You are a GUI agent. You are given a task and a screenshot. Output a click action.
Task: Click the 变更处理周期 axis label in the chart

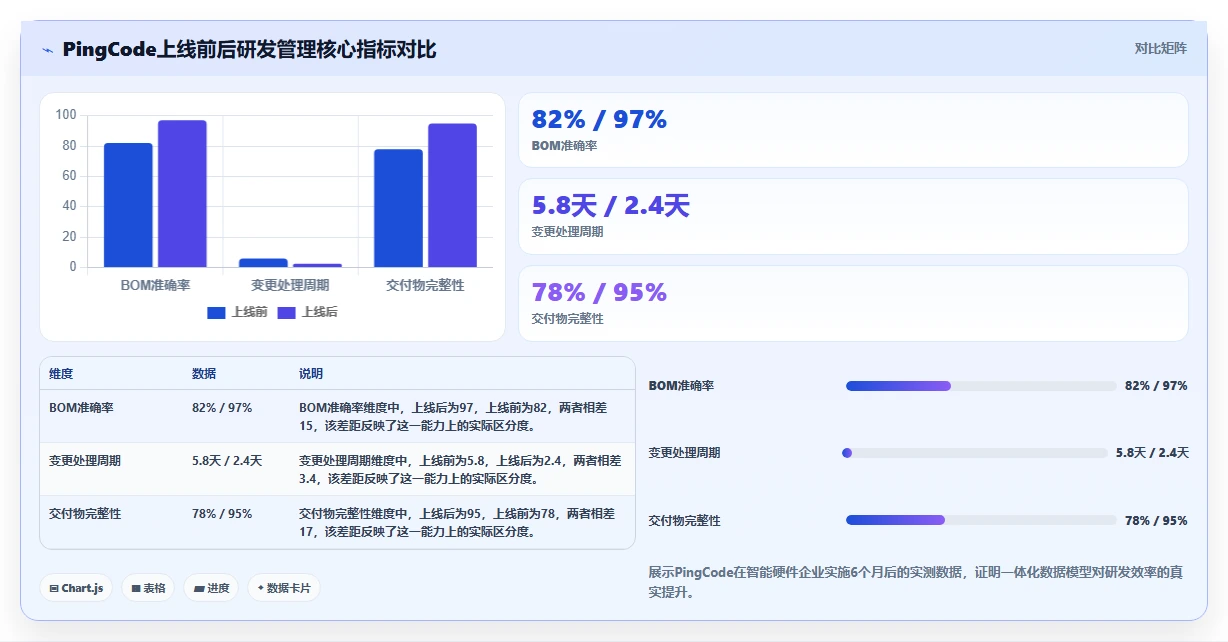290,285
